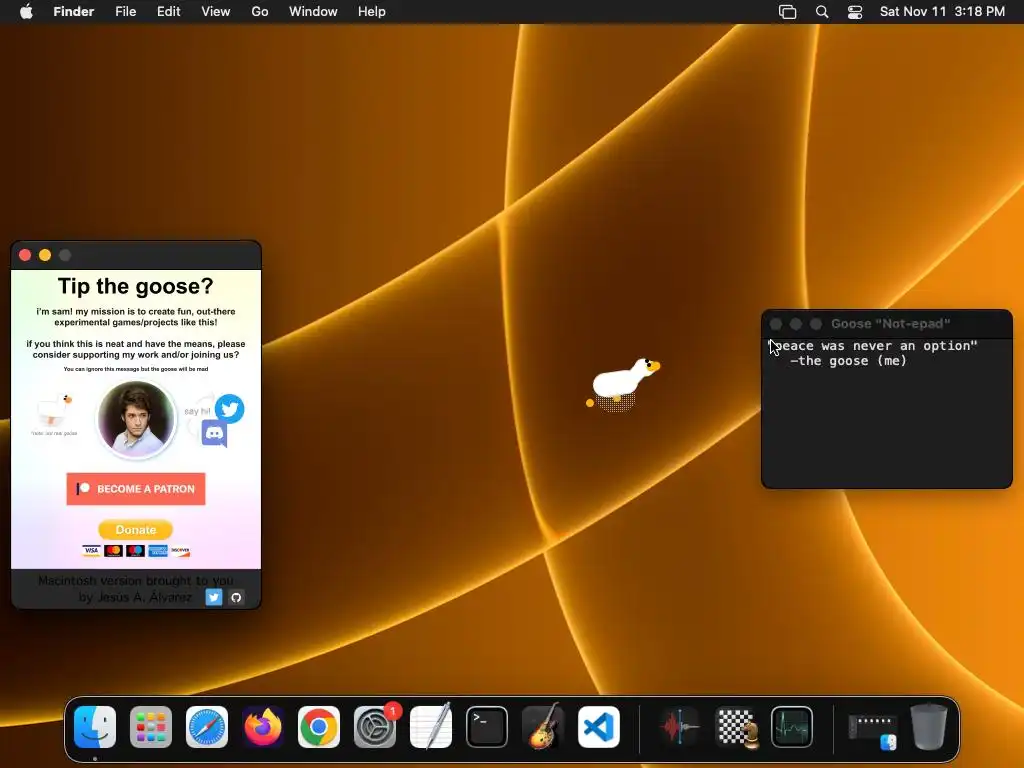Open the Help menu
Screen dimensions: 1024x768
372,12
